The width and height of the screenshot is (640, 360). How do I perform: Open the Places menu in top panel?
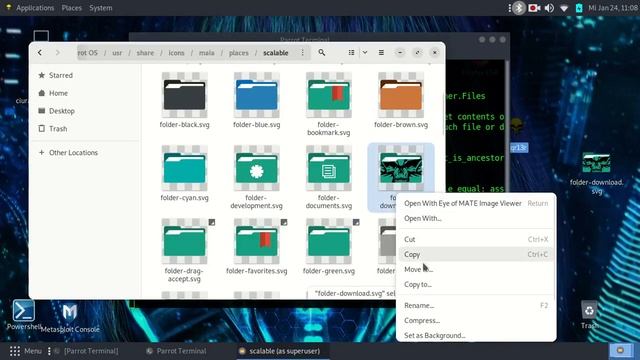[71, 8]
